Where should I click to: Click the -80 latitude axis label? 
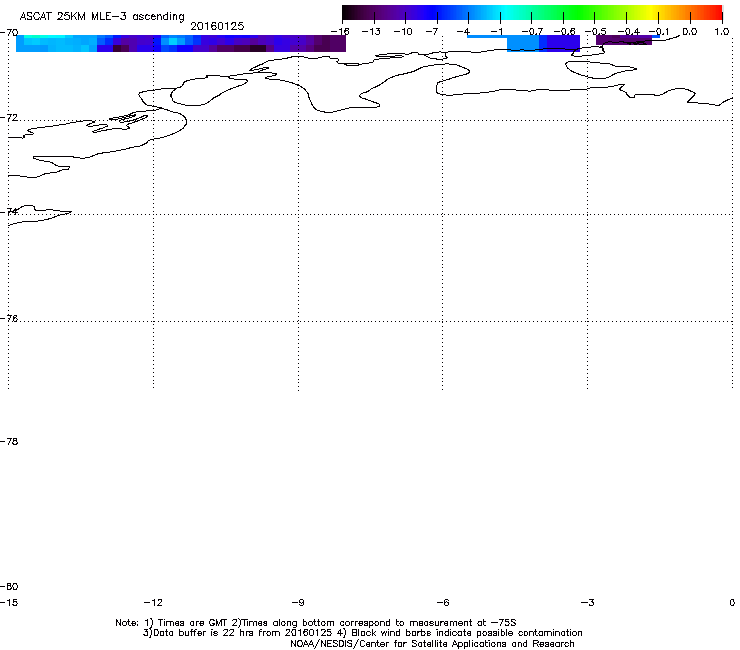pyautogui.click(x=9, y=586)
